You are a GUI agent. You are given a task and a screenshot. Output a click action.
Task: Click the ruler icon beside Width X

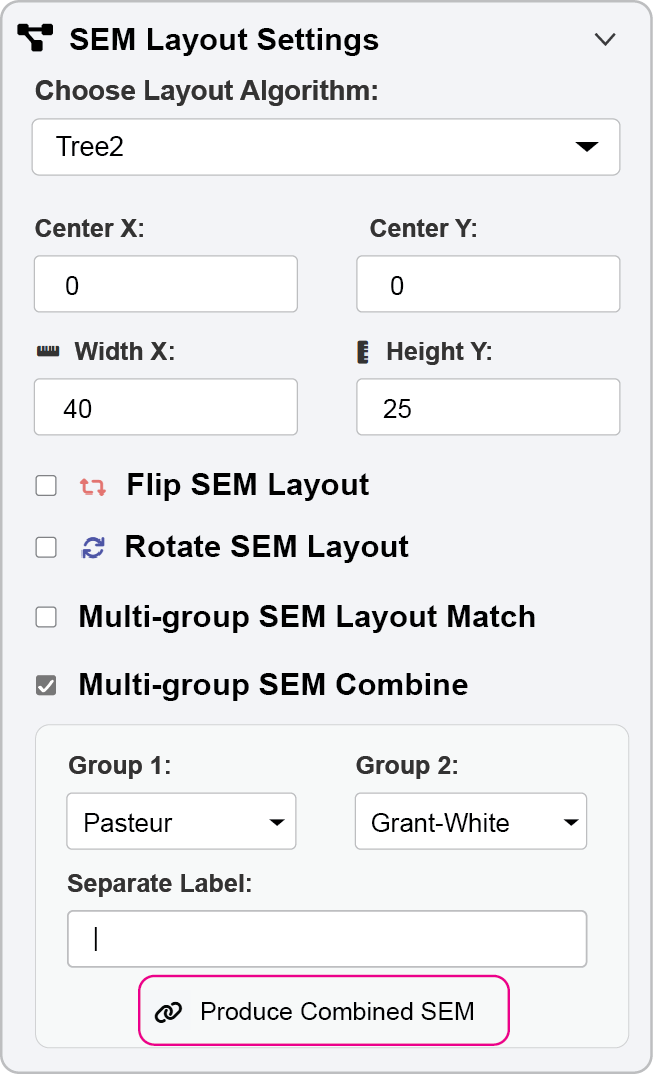click(48, 352)
